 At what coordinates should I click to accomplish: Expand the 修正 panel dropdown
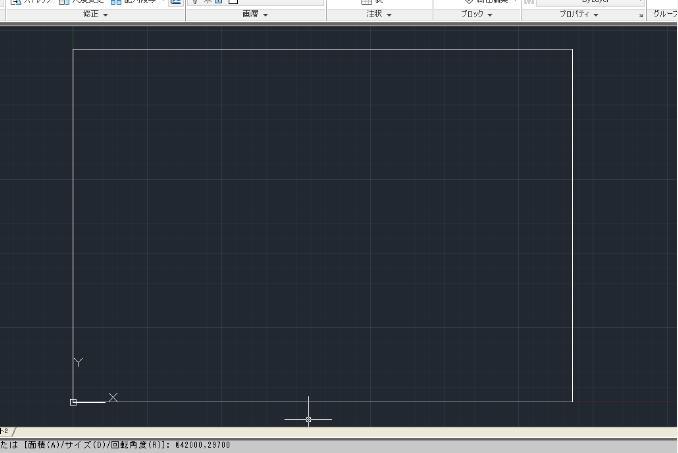[x=95, y=14]
